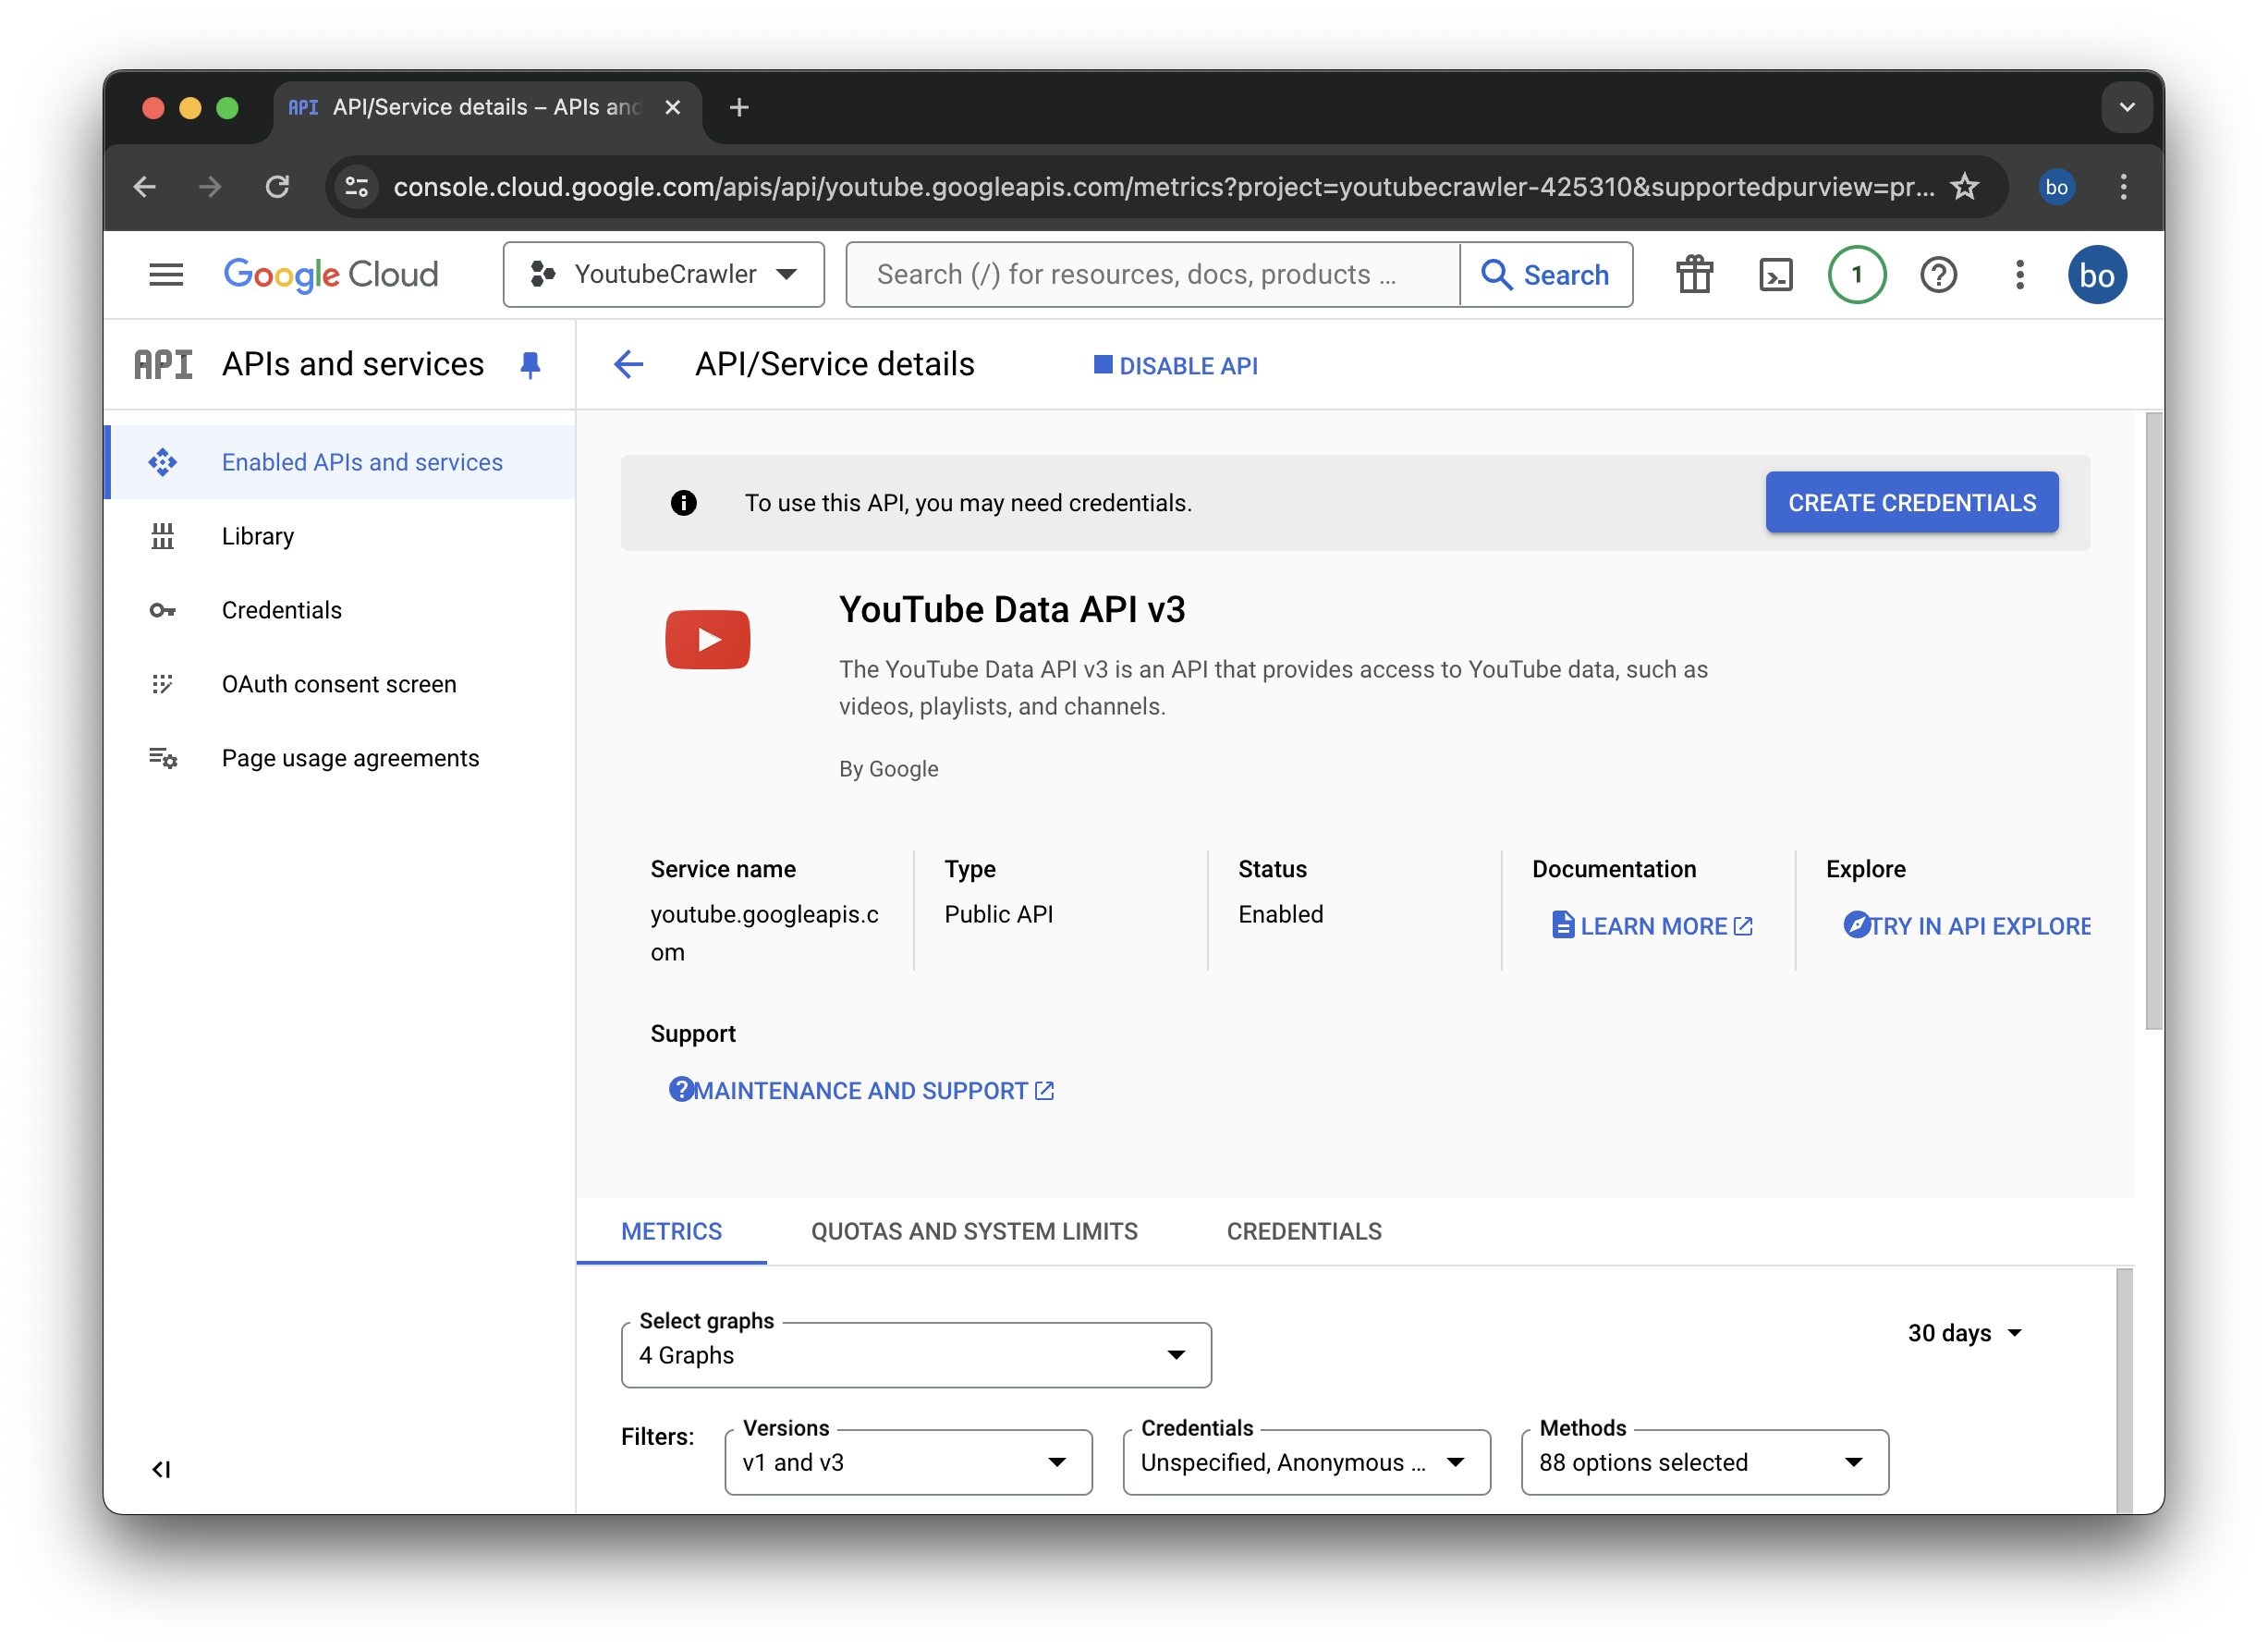Open the Versions filter dropdown

[907, 1462]
